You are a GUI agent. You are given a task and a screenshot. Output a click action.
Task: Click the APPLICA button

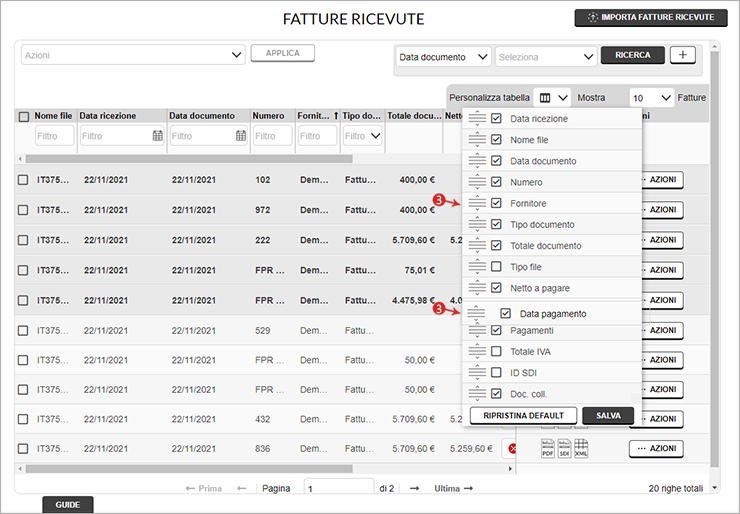coord(282,53)
